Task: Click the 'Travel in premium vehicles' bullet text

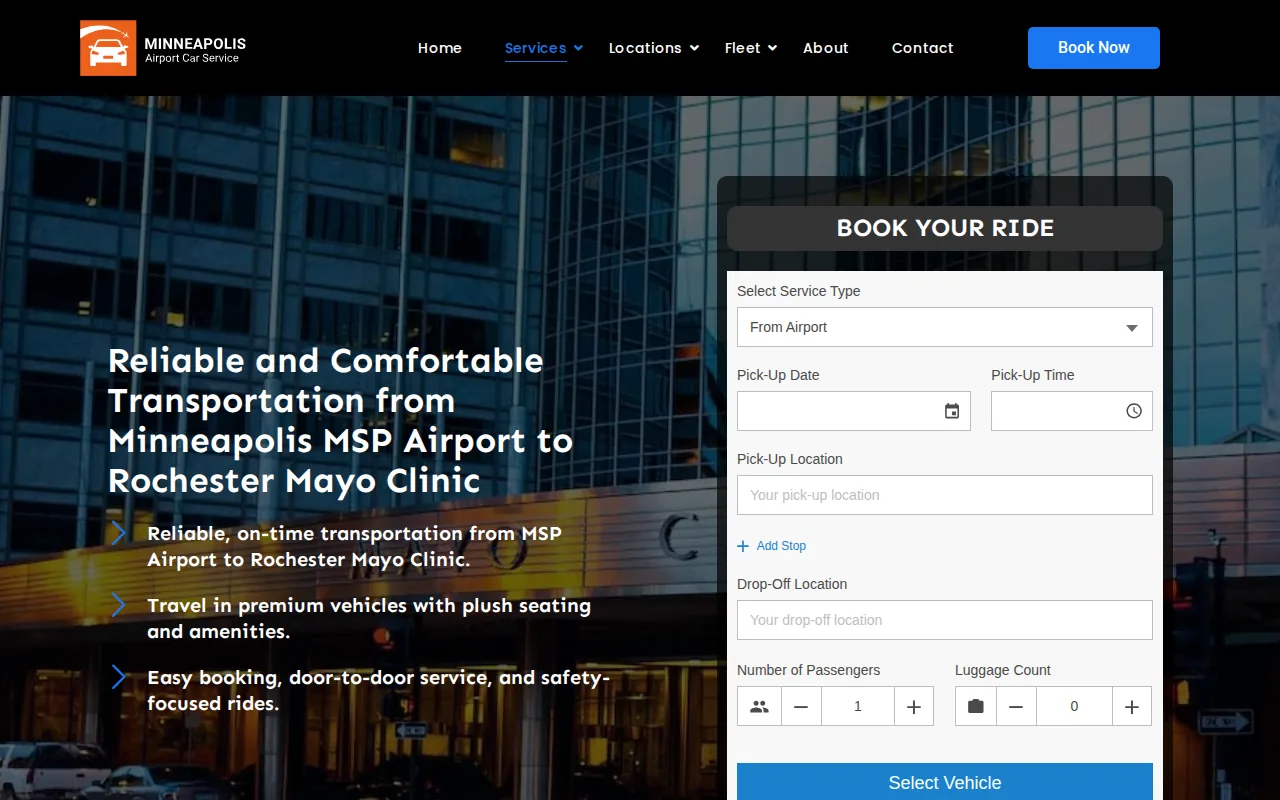Action: 369,618
